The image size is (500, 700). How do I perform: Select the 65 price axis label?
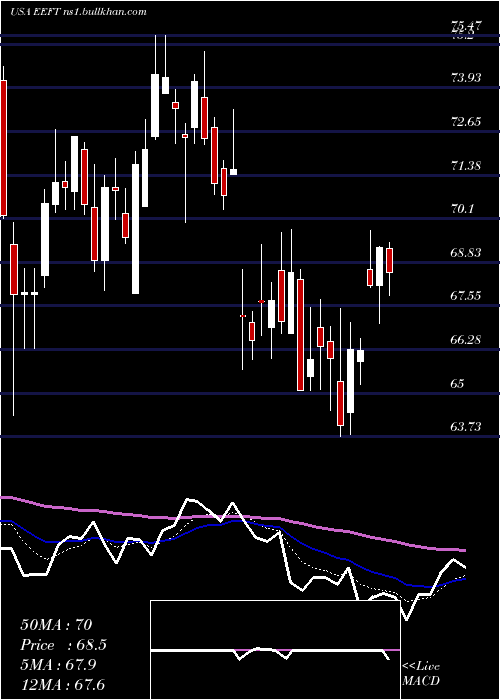point(458,383)
